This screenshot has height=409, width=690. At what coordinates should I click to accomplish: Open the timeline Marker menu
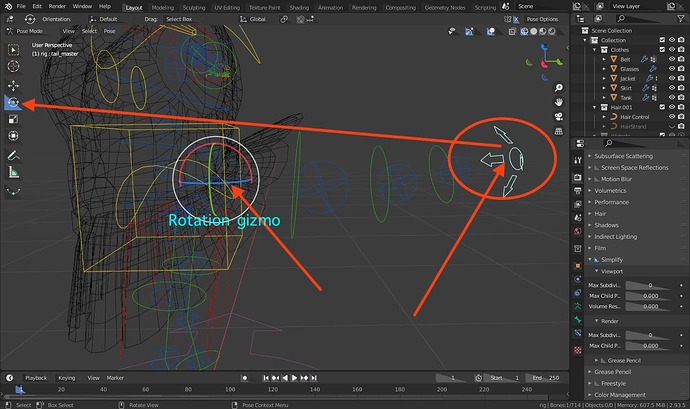115,378
